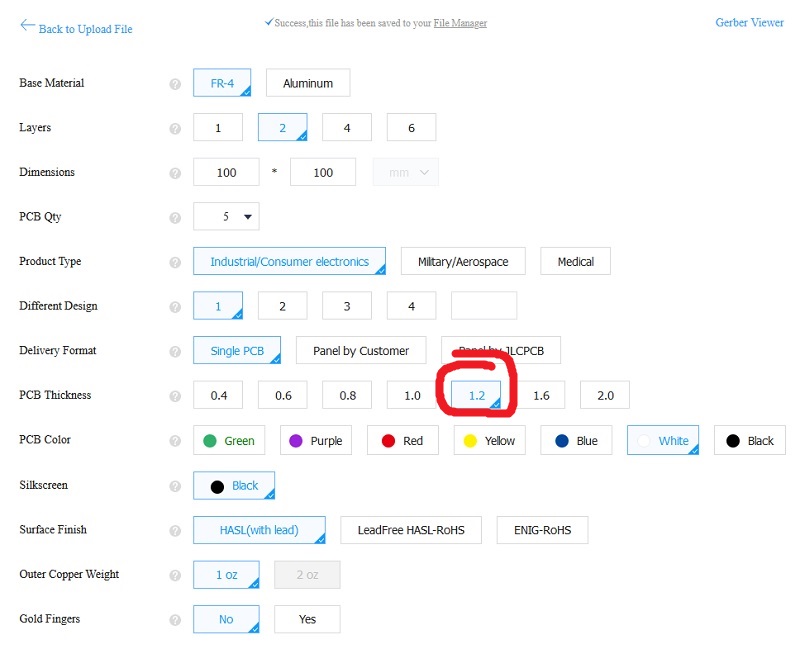Click the second dimension field showing 100
The height and width of the screenshot is (649, 800).
(323, 172)
